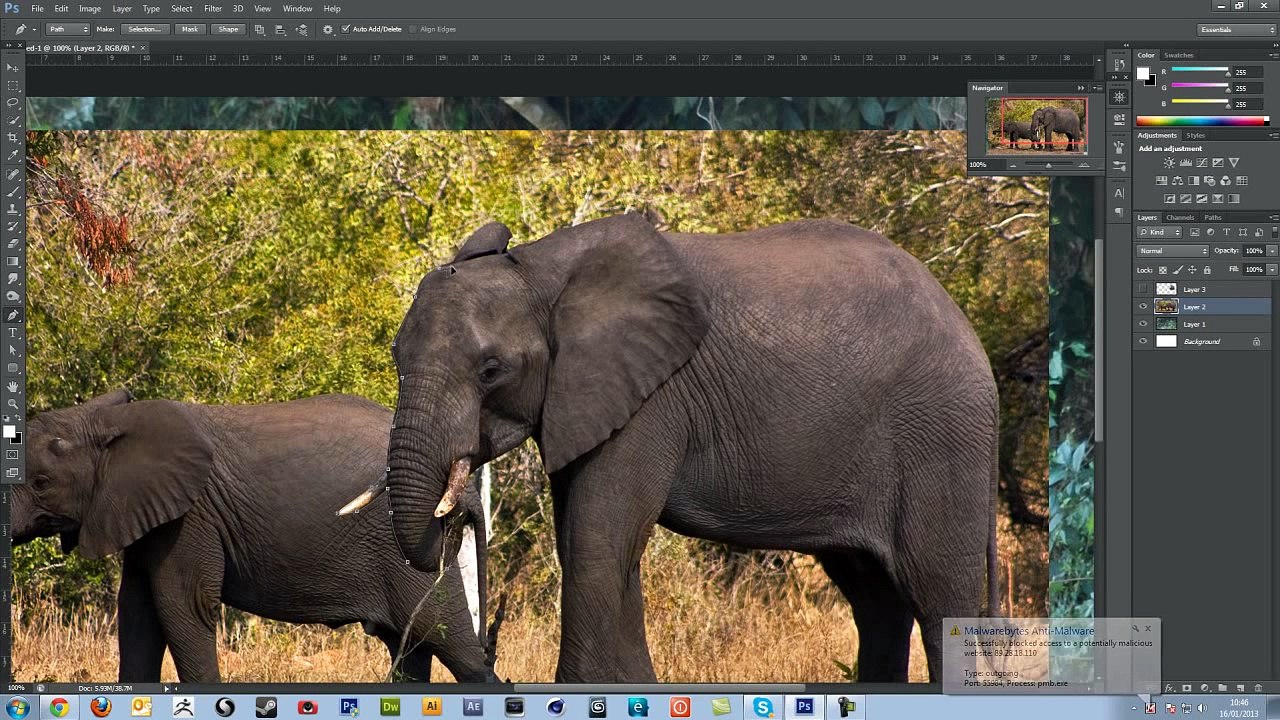
Task: Select the Move tool
Action: (13, 67)
